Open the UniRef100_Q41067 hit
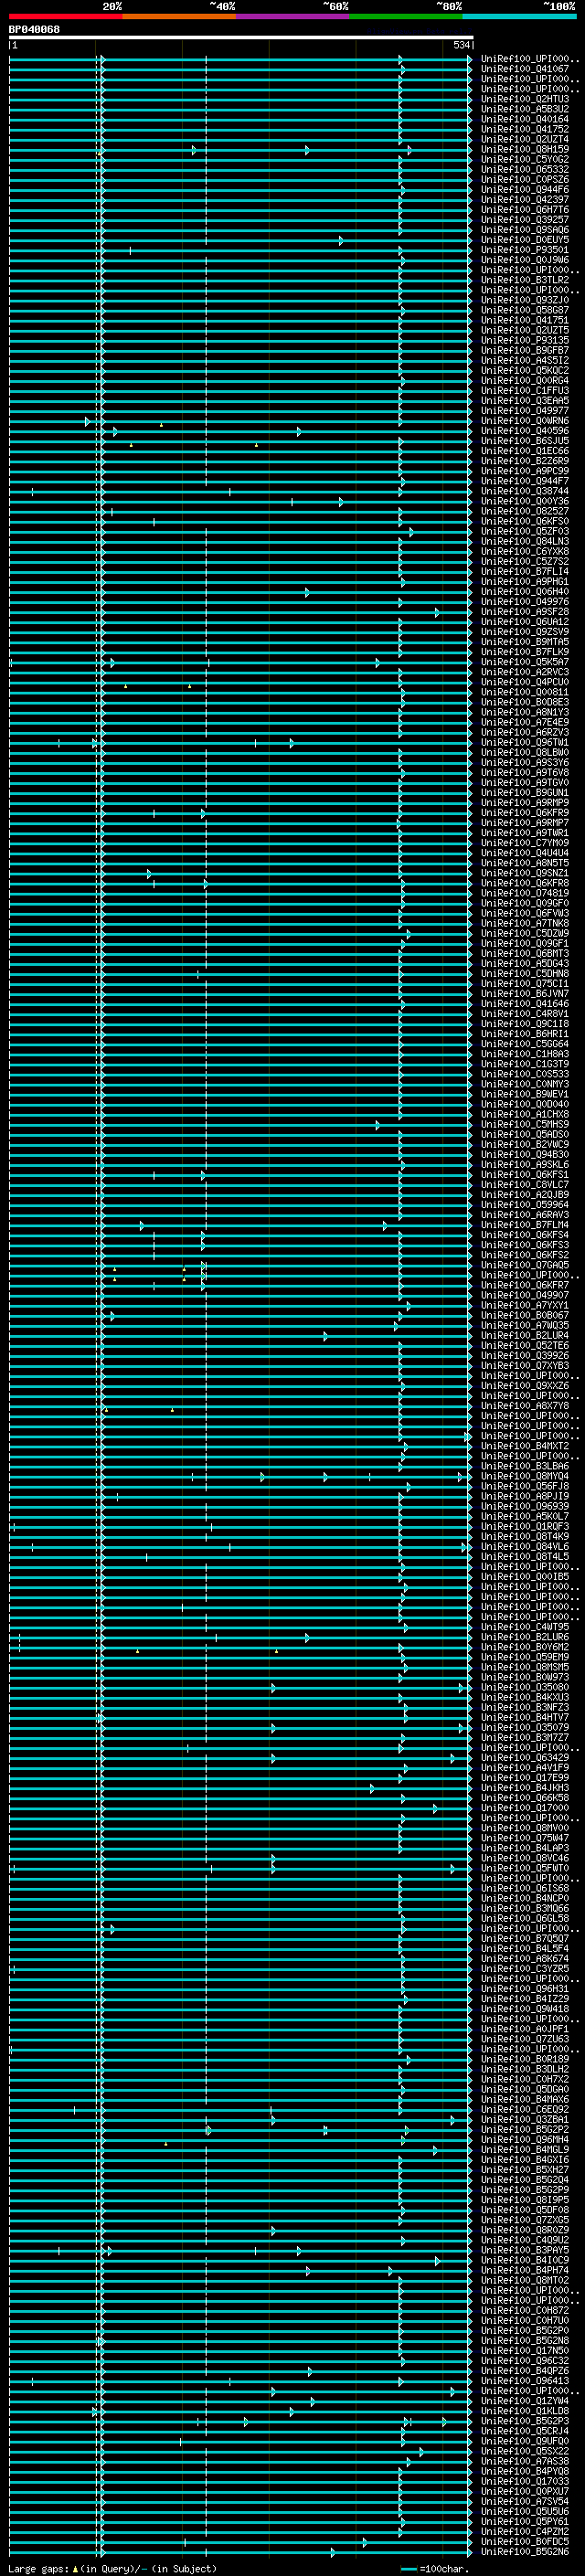 point(525,69)
